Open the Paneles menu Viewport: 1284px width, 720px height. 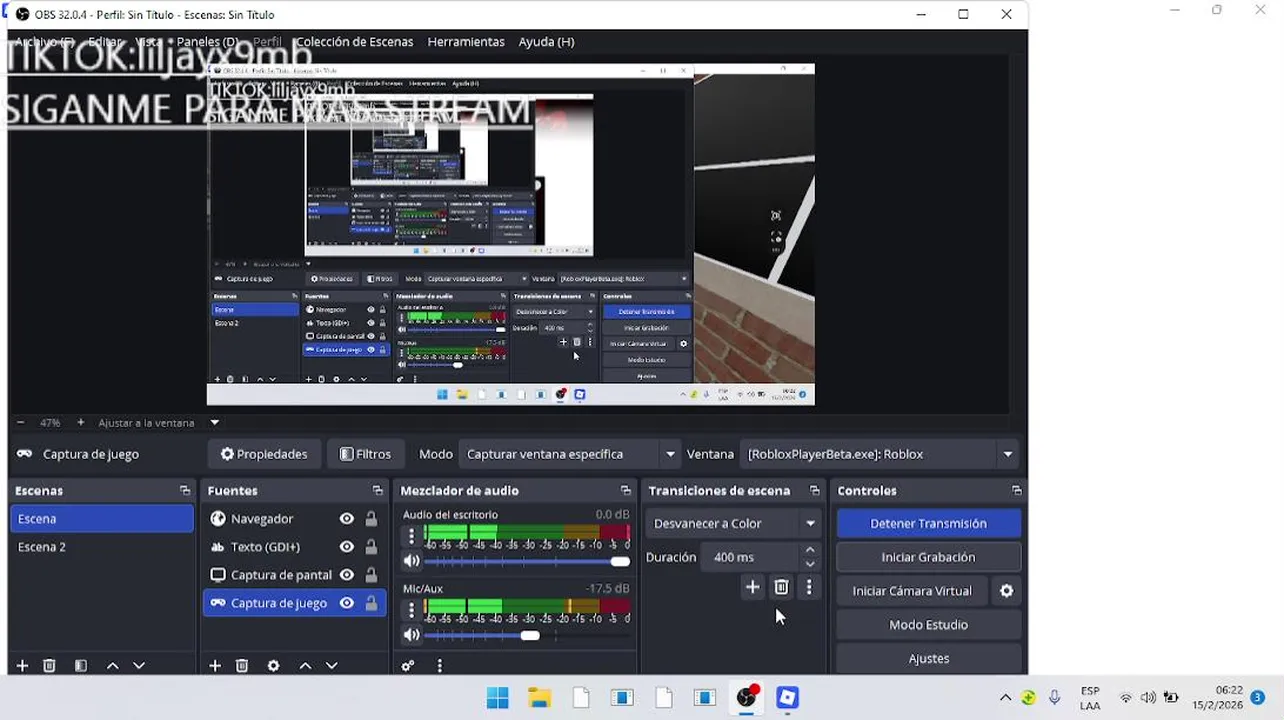pyautogui.click(x=207, y=42)
